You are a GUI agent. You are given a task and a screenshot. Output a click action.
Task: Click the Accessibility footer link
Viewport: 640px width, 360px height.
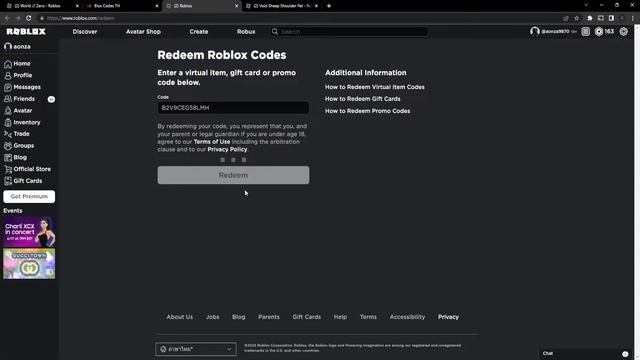(x=407, y=317)
